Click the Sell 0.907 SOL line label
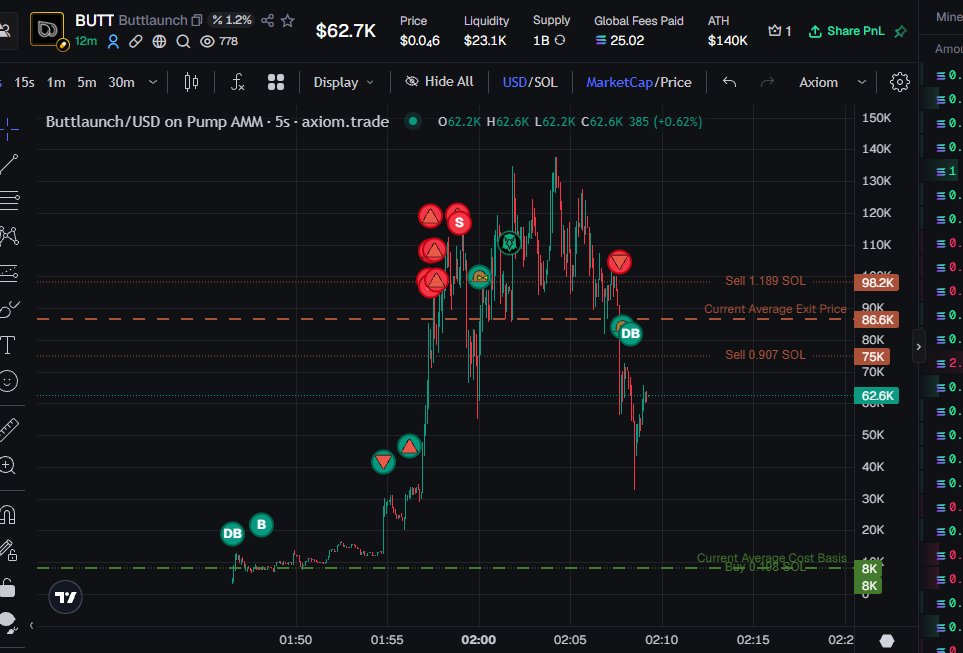The image size is (963, 653). (x=765, y=354)
